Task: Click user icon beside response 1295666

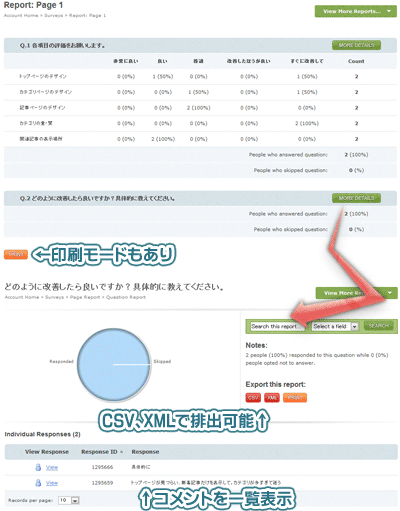Action: 38,467
